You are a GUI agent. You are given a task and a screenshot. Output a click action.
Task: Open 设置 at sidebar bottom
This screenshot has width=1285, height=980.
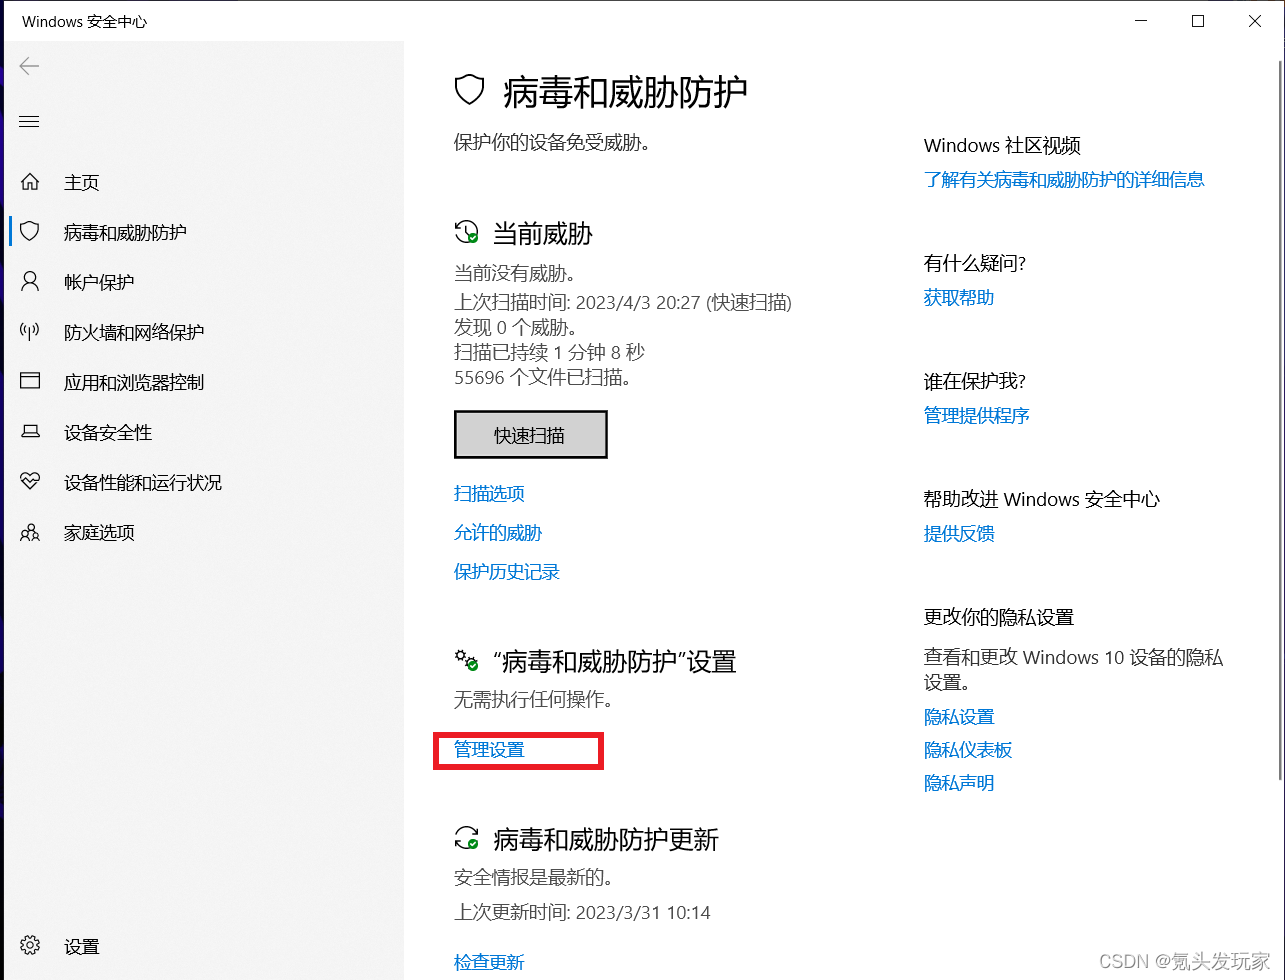coord(82,947)
